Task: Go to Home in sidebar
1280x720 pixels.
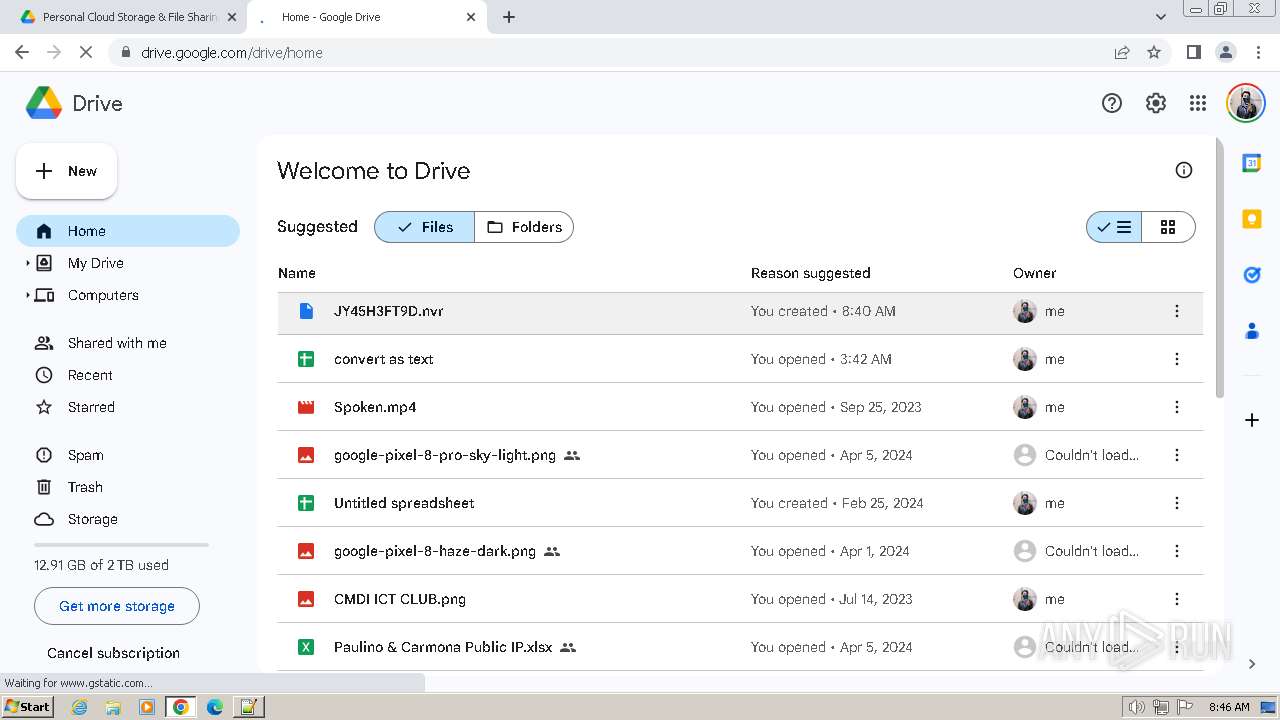Action: [128, 231]
